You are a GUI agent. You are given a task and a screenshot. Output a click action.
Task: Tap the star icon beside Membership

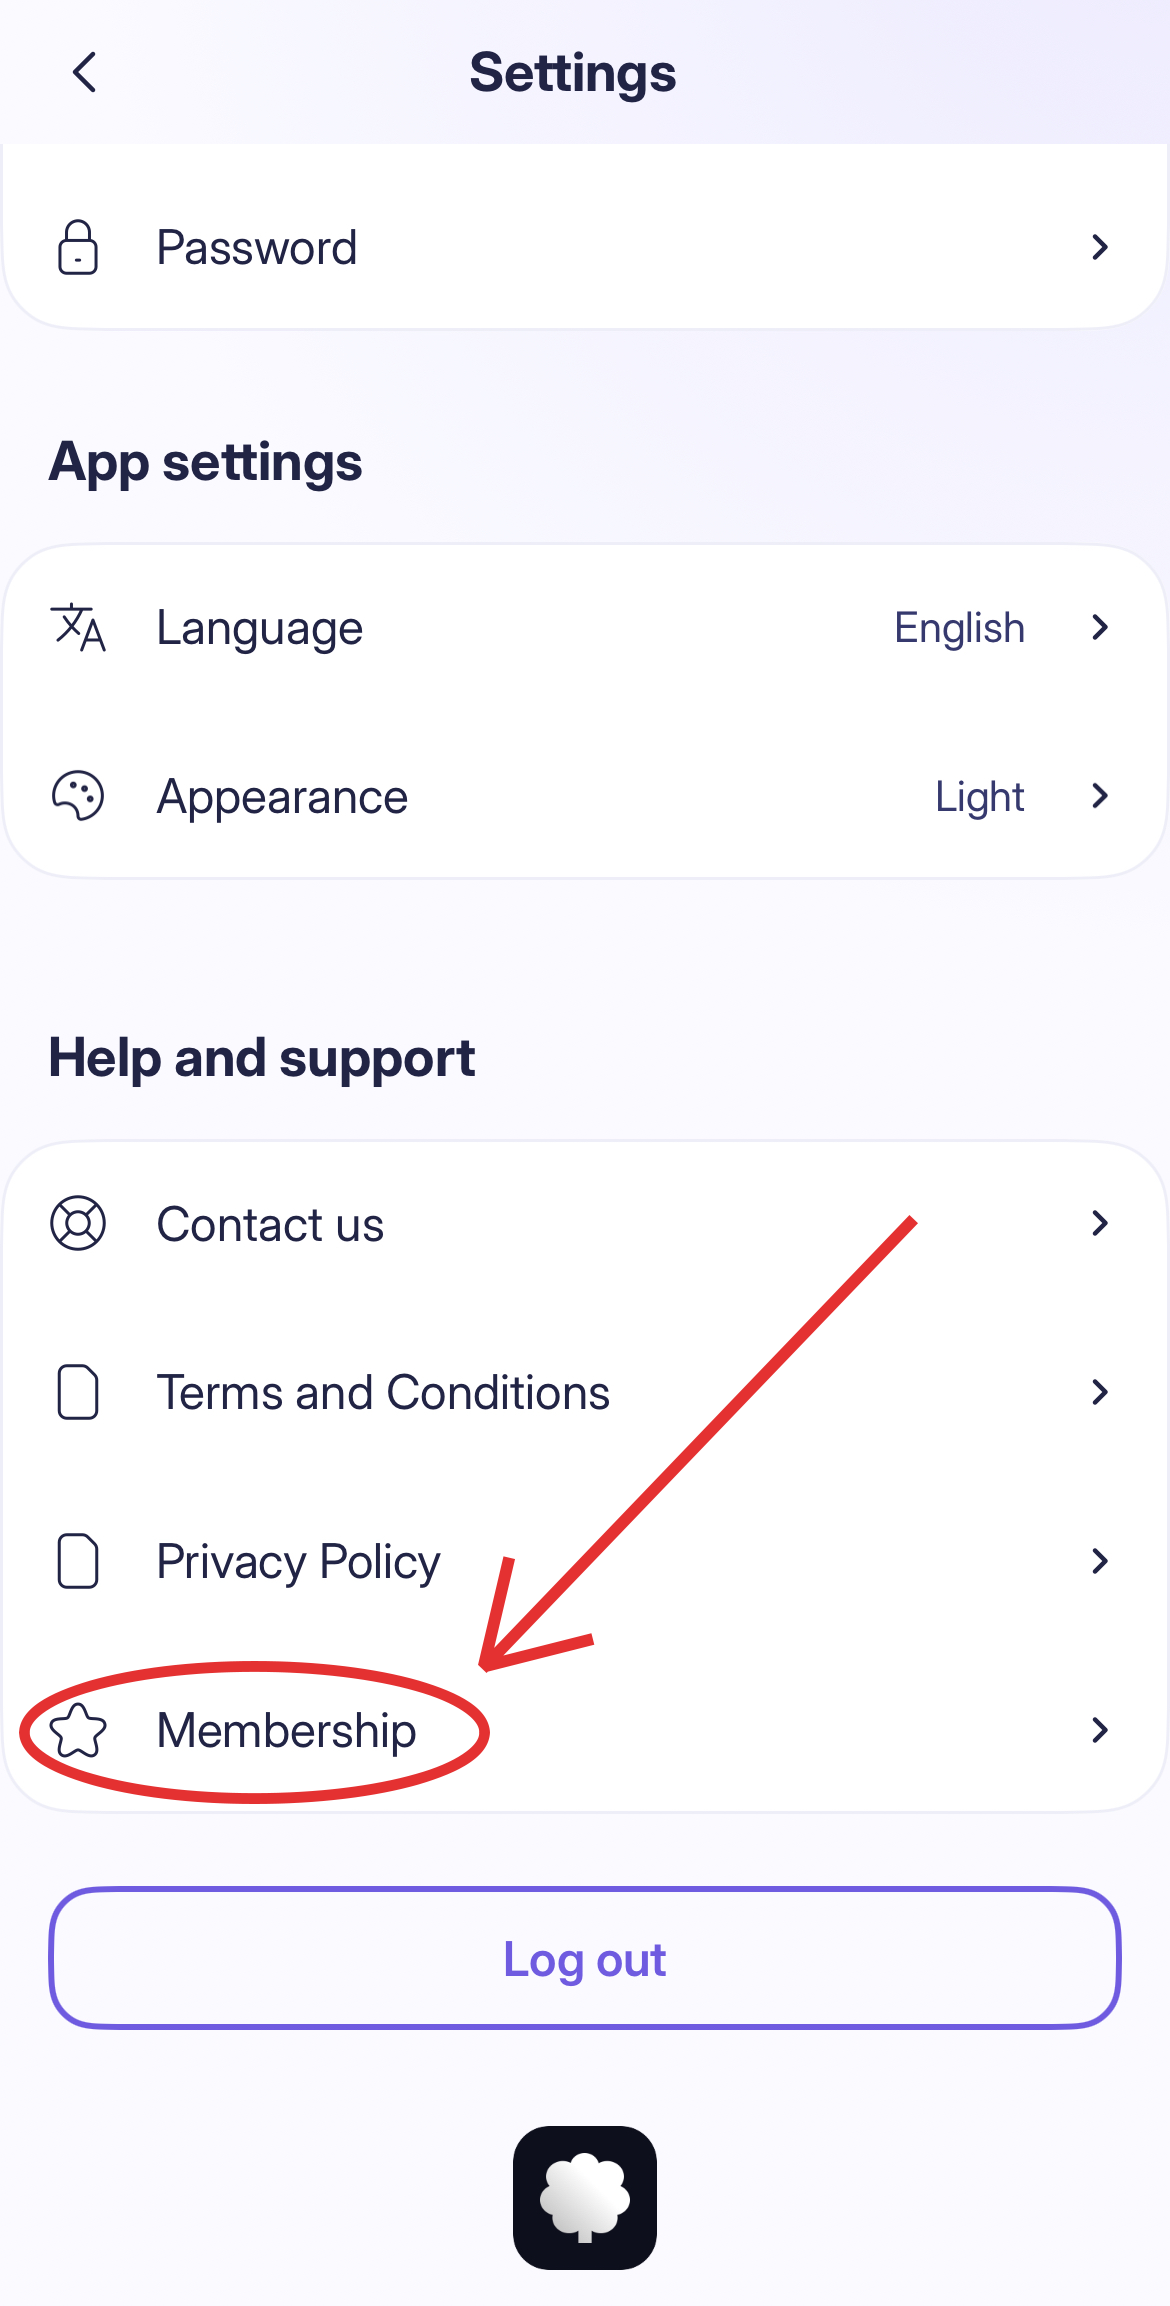78,1731
